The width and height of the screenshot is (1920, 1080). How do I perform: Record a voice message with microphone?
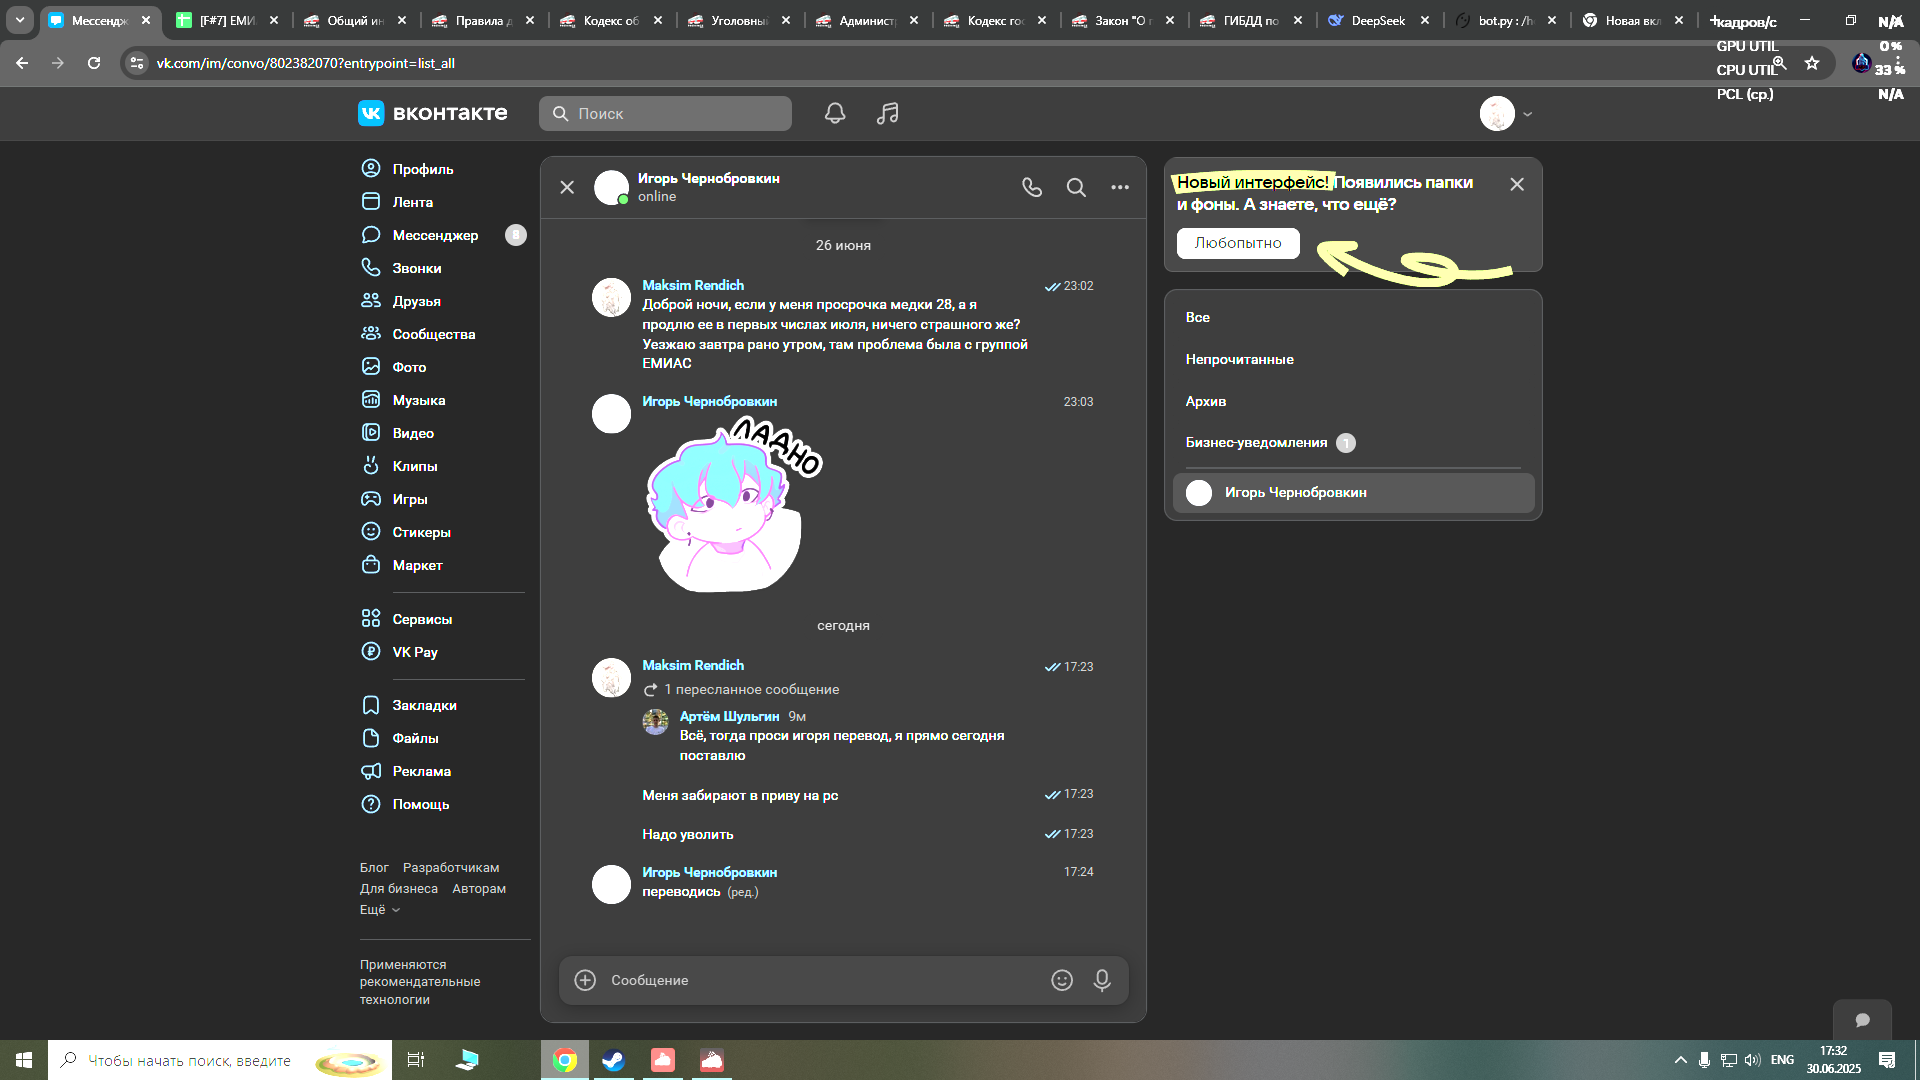coord(1102,980)
